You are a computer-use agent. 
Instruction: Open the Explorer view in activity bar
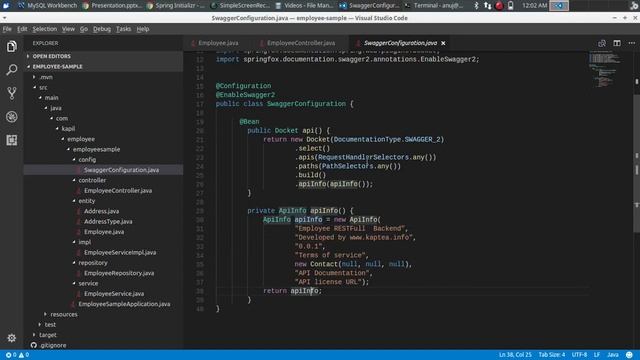coord(11,46)
